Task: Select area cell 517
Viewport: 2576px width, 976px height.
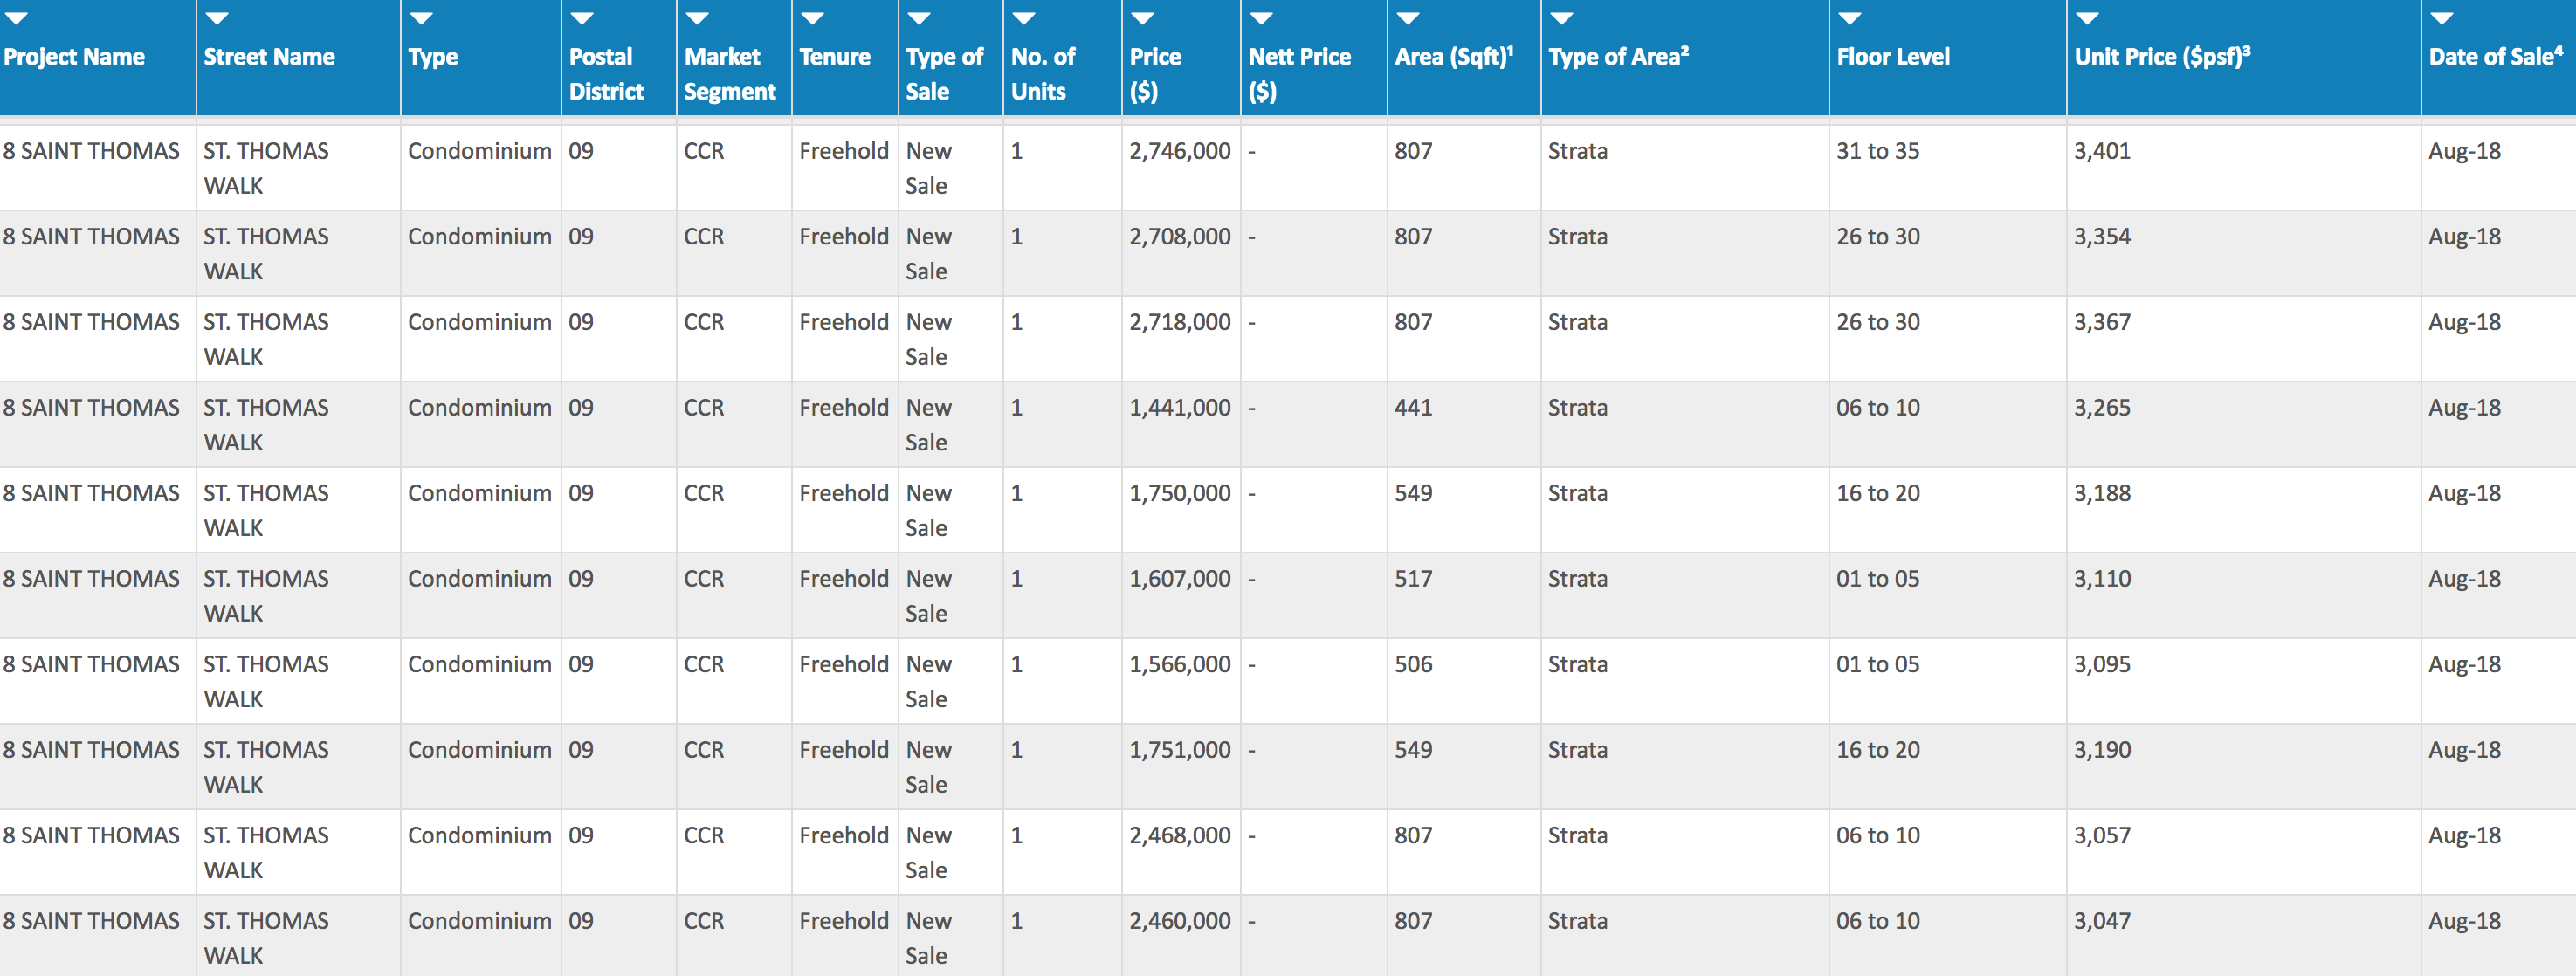Action: click(1413, 579)
